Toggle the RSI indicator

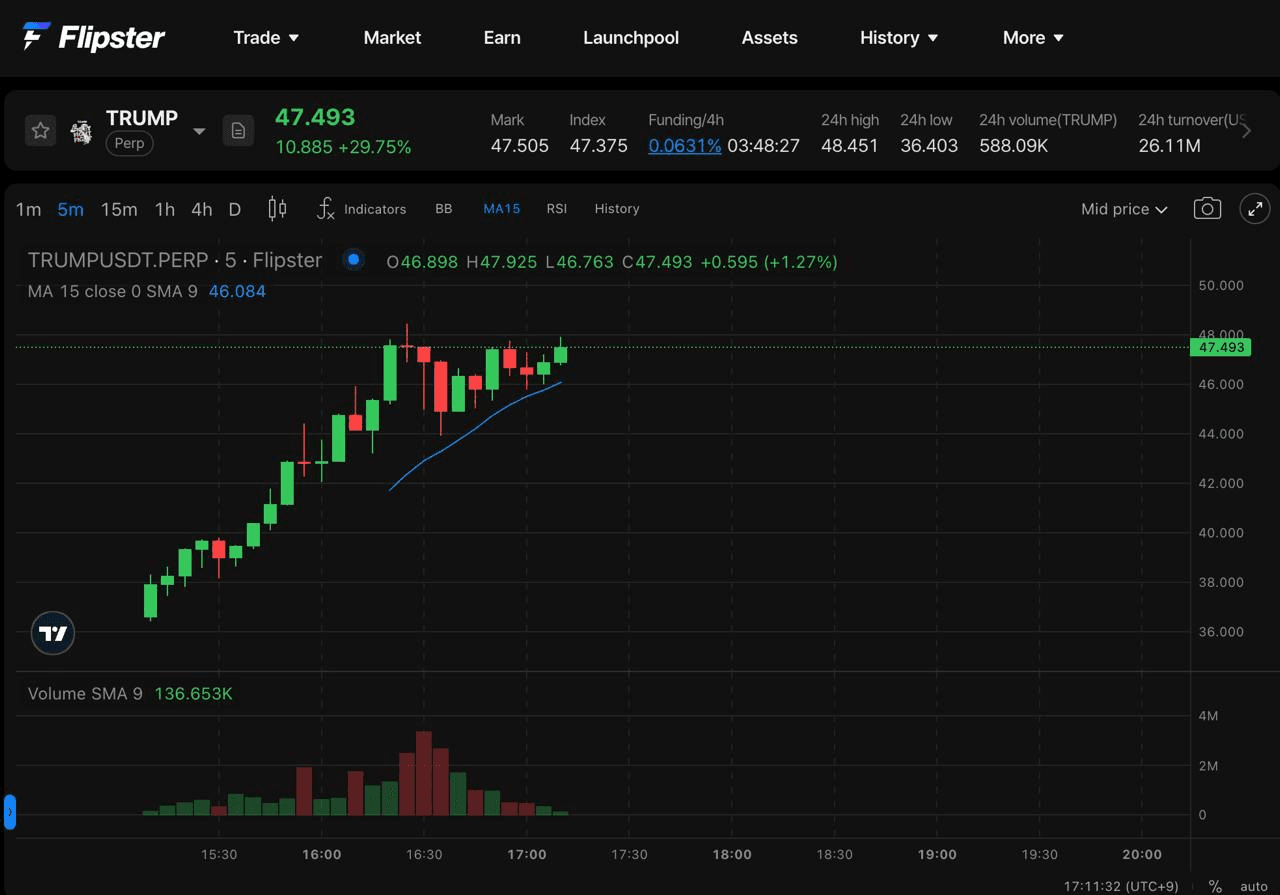pyautogui.click(x=557, y=209)
